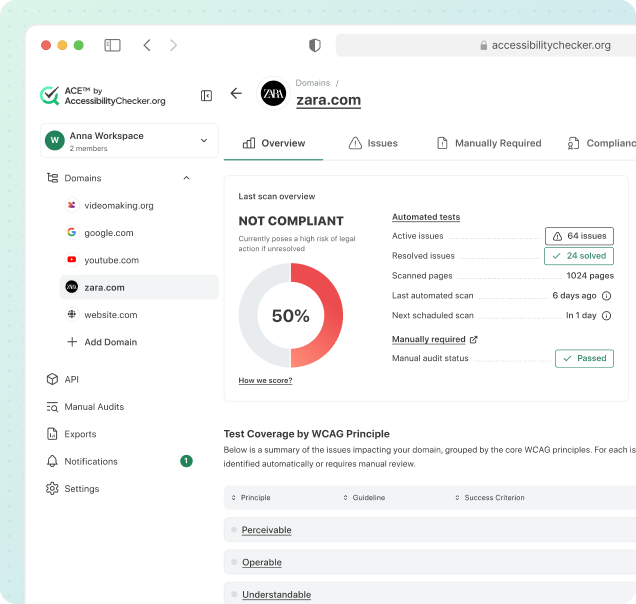Screen dimensions: 636x604
Task: Click the Notifications bell icon
Action: (52, 461)
